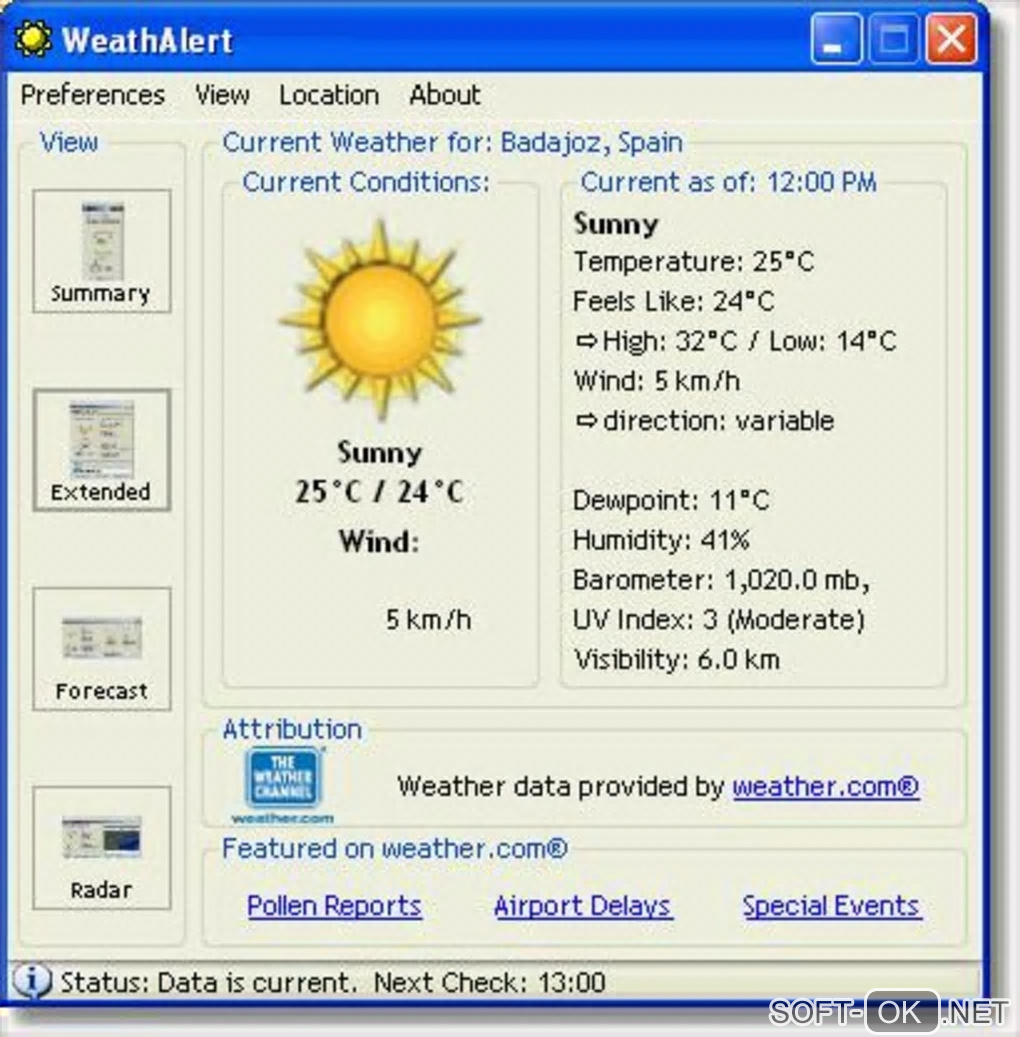Show the Radar view

click(x=102, y=848)
